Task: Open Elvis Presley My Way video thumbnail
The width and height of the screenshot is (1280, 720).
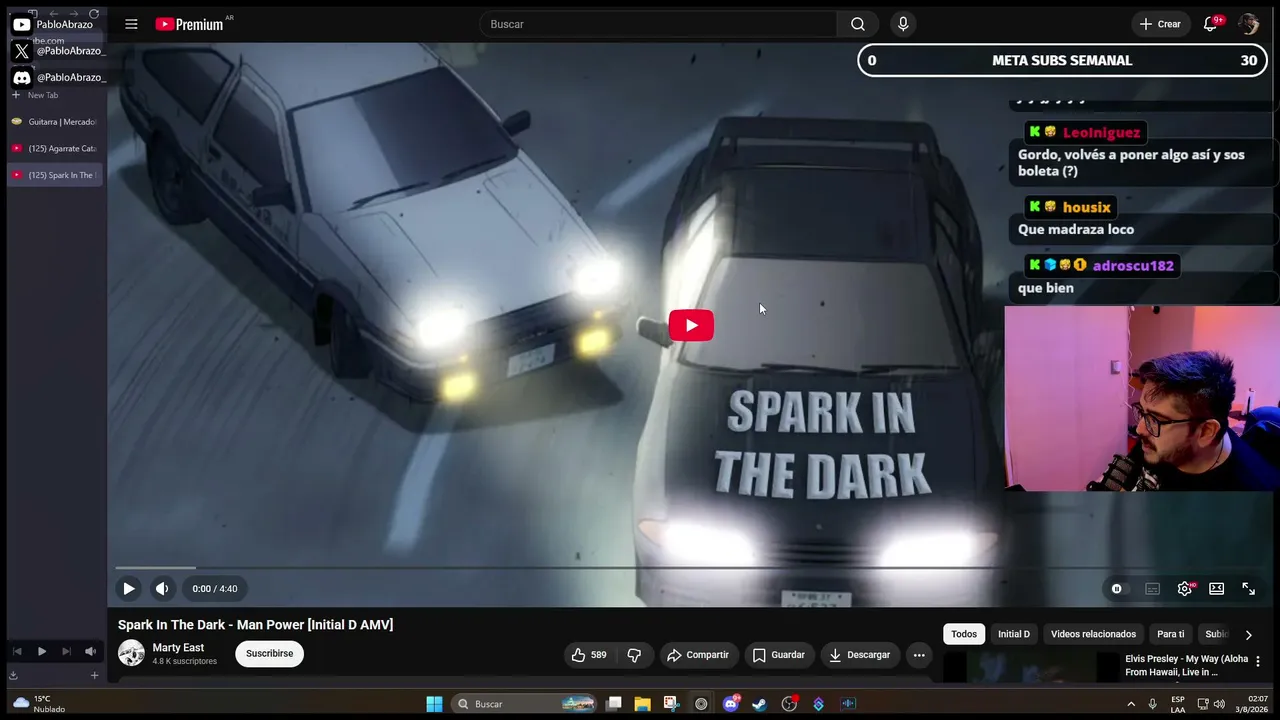Action: tap(1030, 667)
